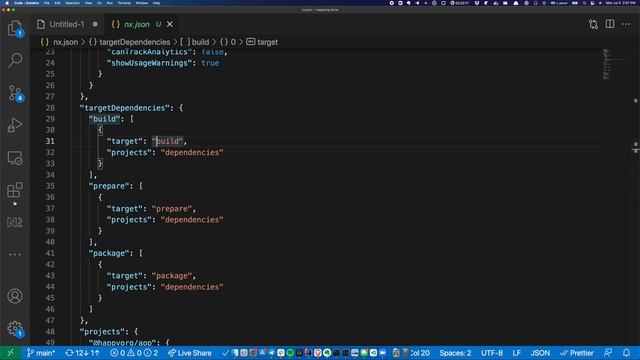Click nx.json in the breadcrumb
This screenshot has width=640, height=360.
pyautogui.click(x=65, y=42)
